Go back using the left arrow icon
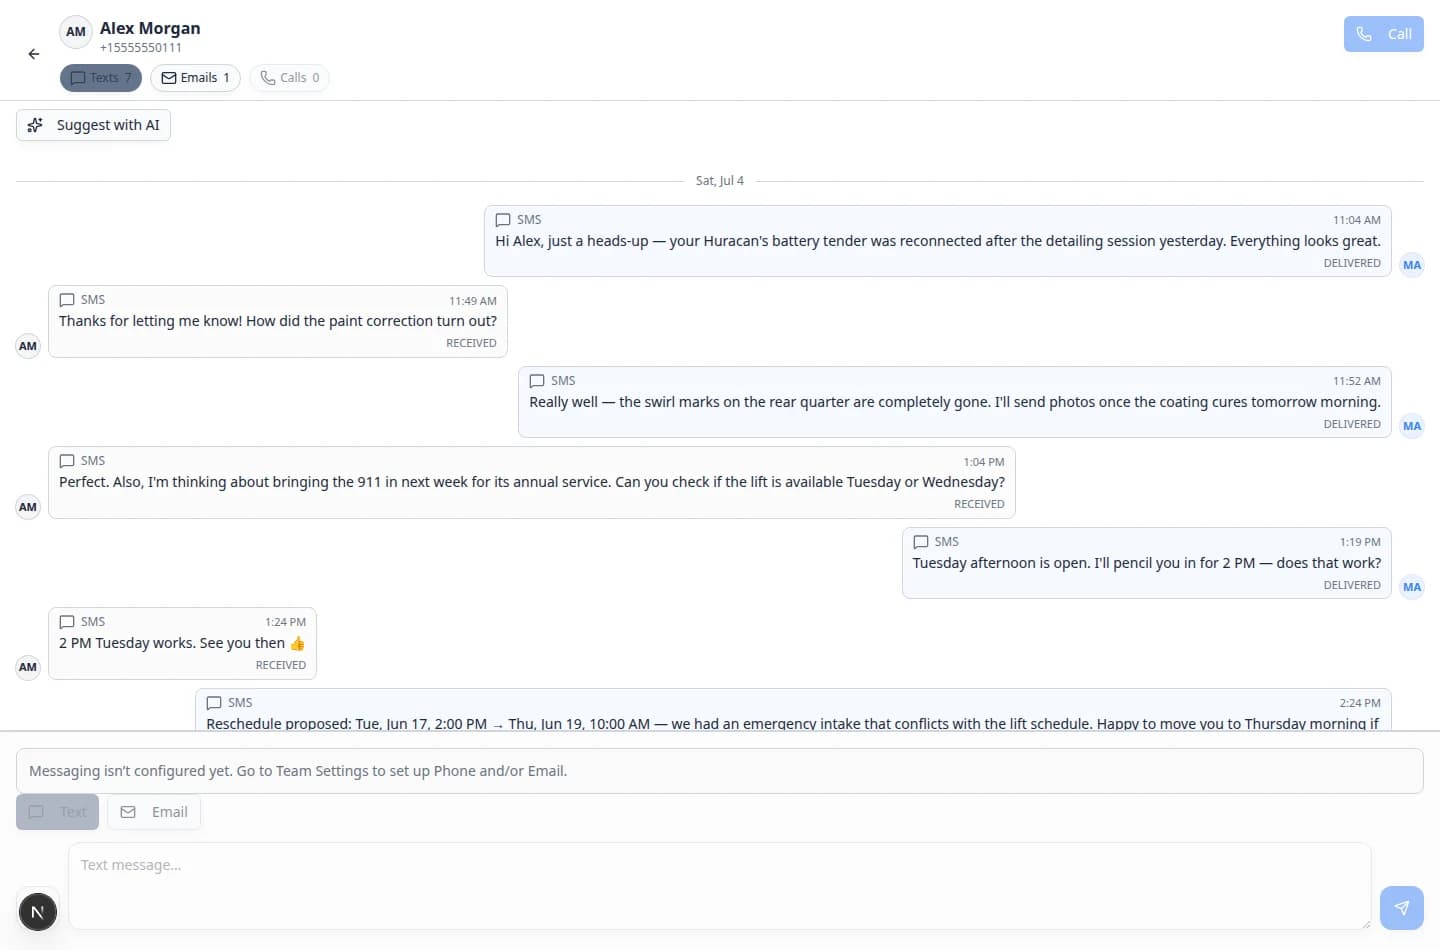 (x=34, y=54)
